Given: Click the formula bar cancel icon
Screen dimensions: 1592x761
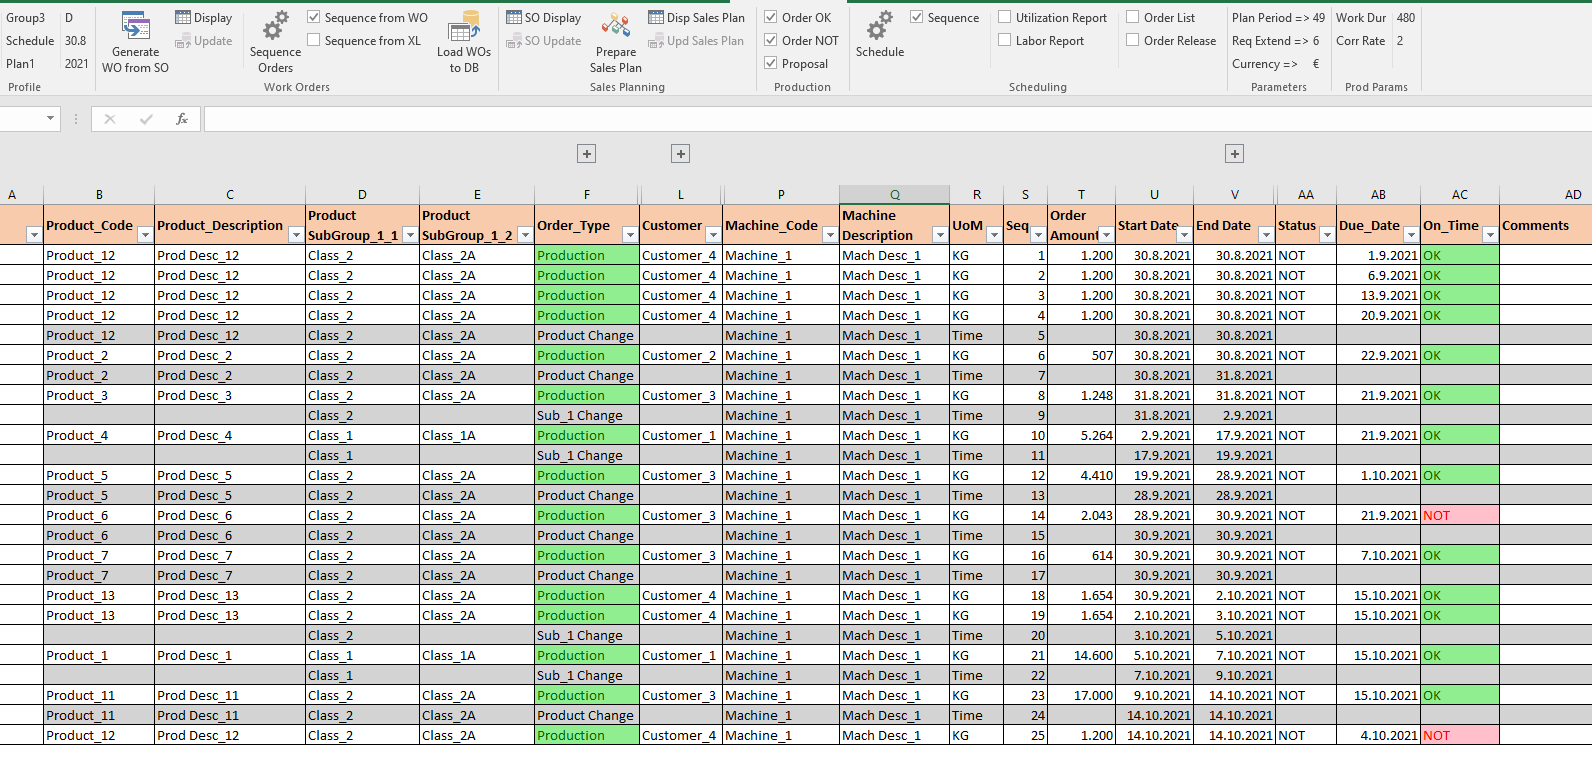Looking at the screenshot, I should [110, 119].
